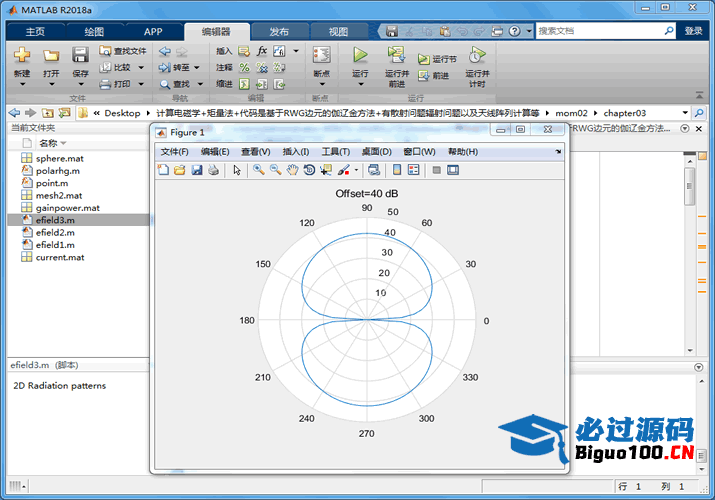715x500 pixels.
Task: Select the Zoom In tool in Figure 1
Action: pyautogui.click(x=259, y=170)
